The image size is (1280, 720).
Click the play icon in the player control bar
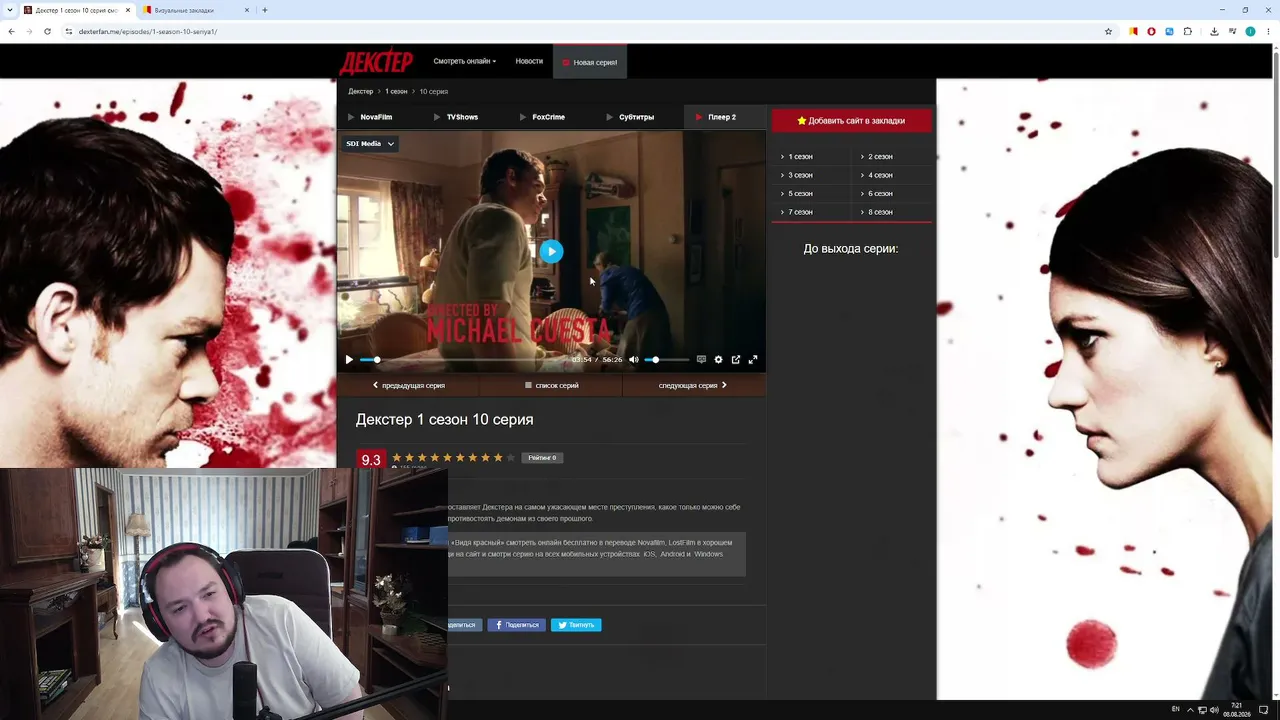(x=349, y=360)
